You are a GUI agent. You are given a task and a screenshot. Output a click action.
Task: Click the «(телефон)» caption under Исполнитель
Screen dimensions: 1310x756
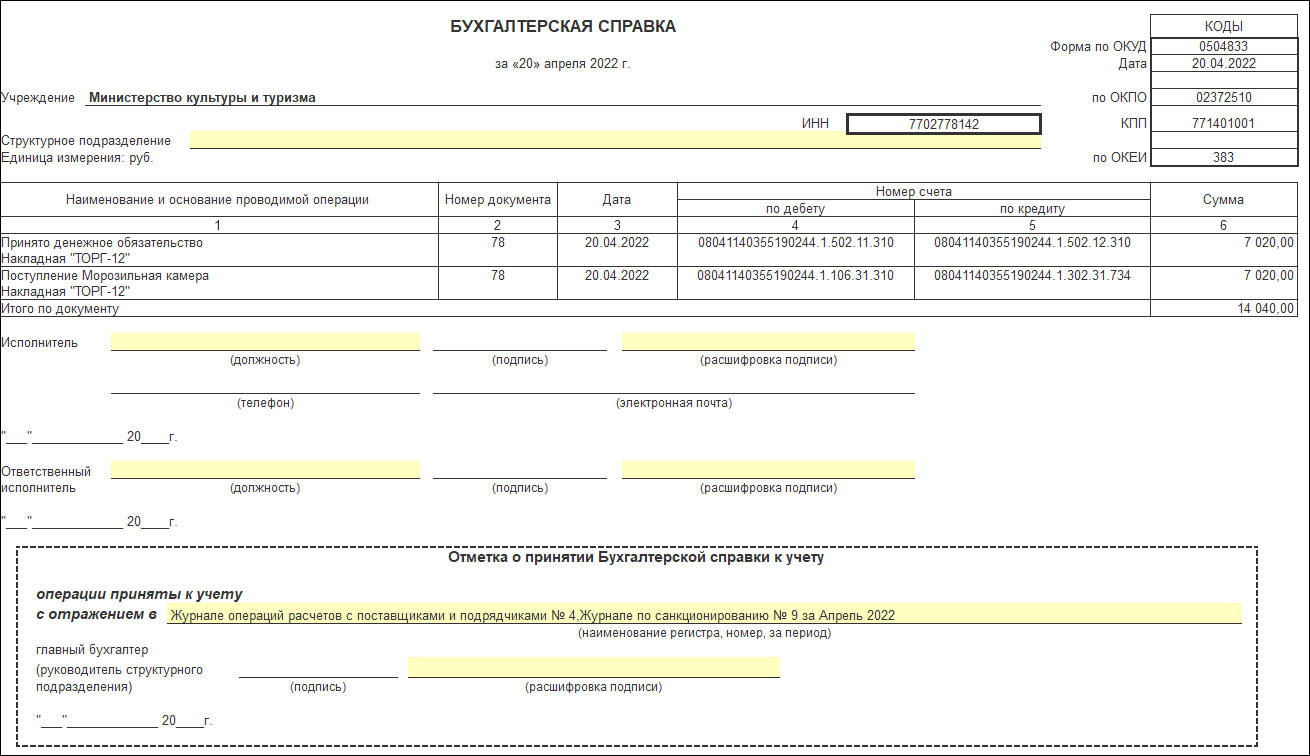[265, 403]
